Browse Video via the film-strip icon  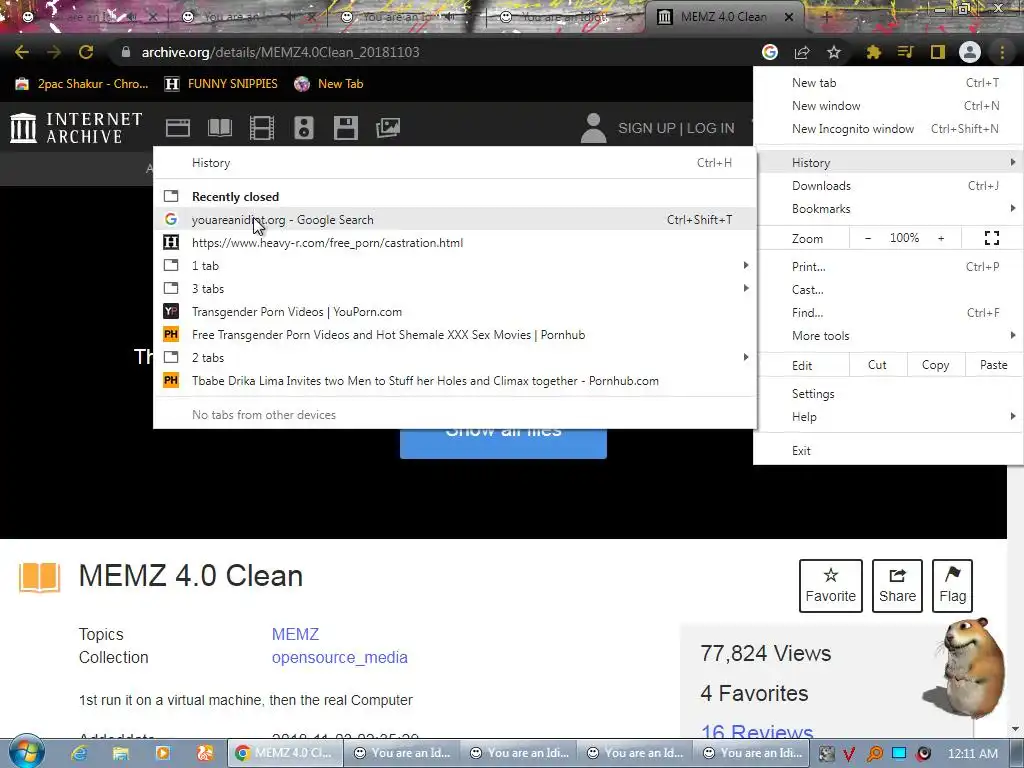coord(262,127)
